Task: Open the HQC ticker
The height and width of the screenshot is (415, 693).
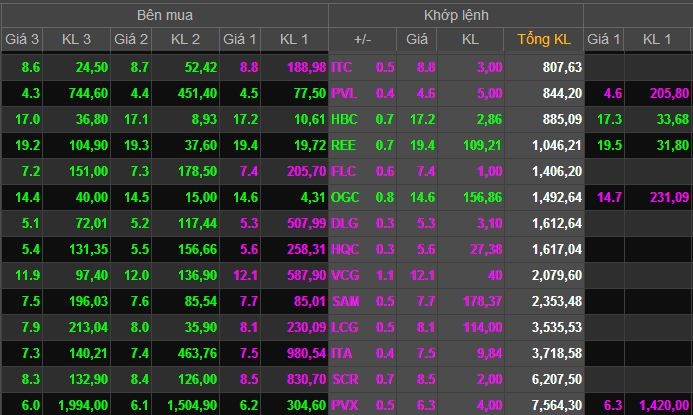Action: 342,249
